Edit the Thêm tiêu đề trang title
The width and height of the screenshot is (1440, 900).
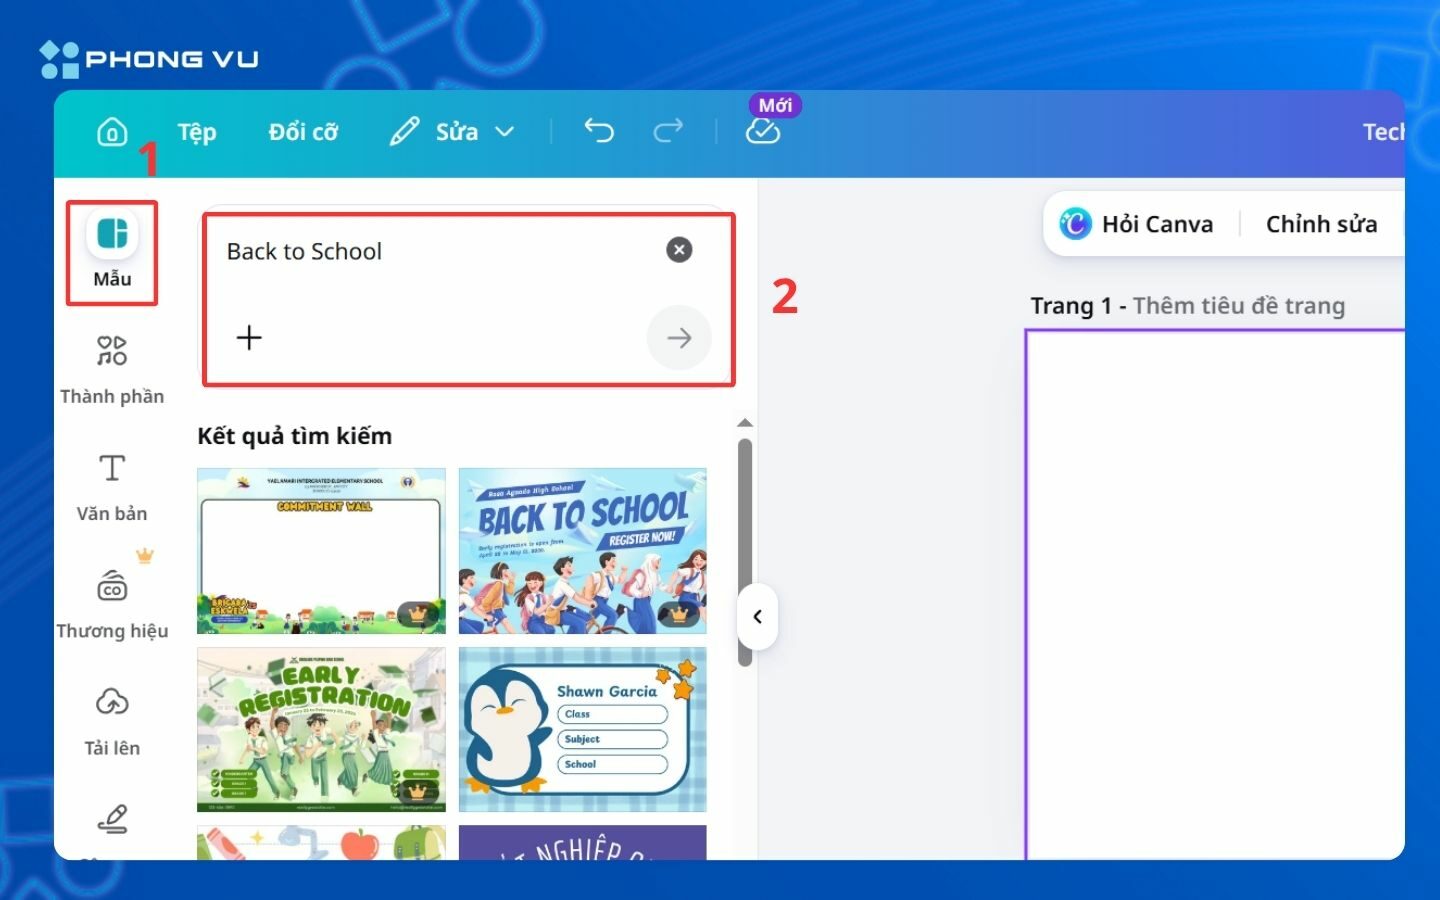[x=1238, y=306]
